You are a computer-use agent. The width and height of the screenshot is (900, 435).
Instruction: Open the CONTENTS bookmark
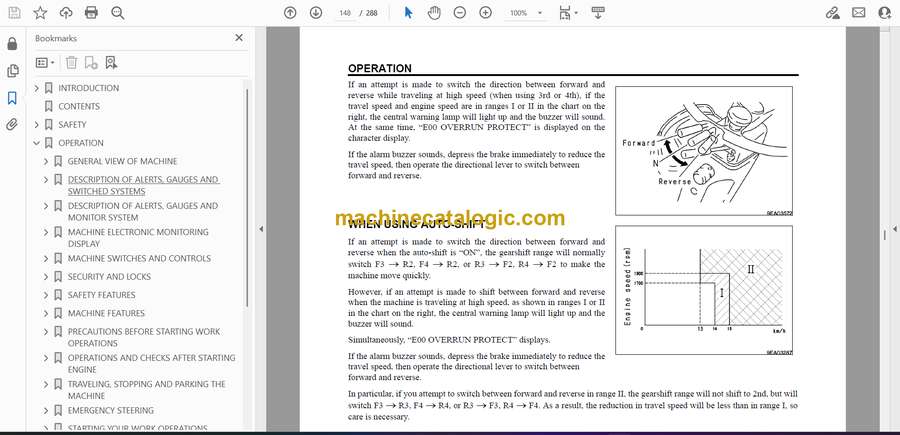click(79, 106)
